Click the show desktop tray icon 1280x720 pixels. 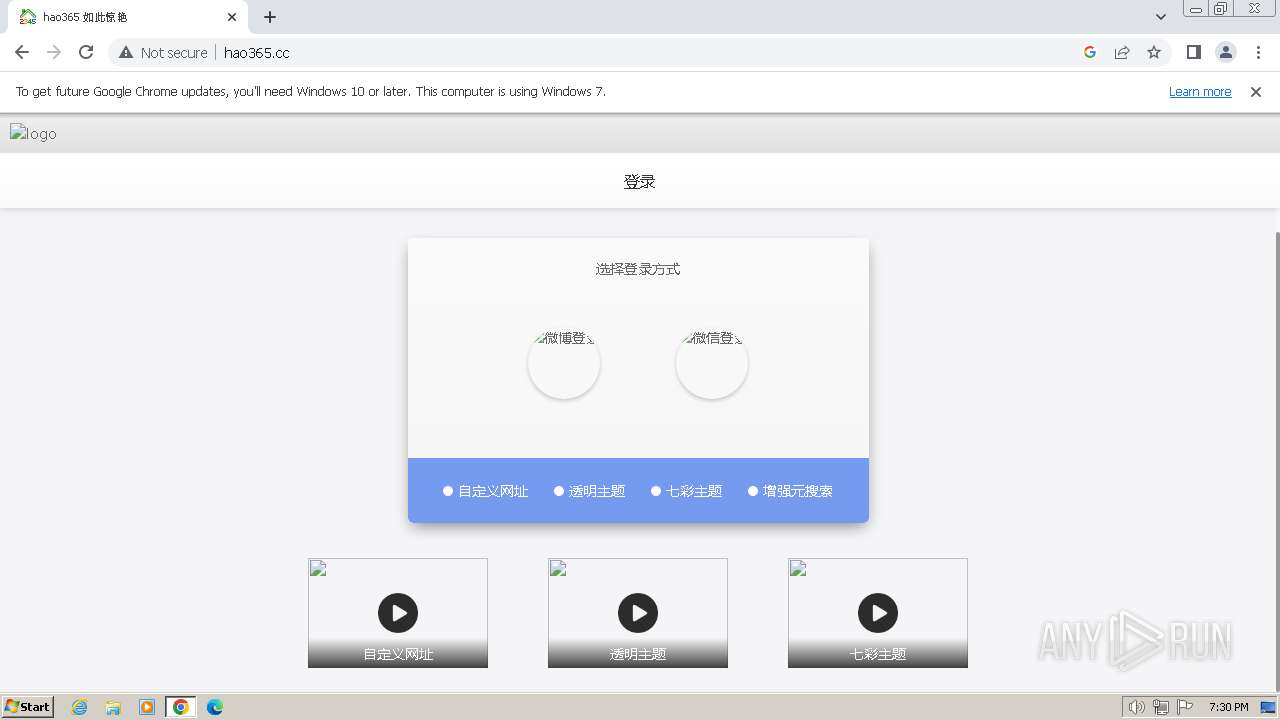tap(1269, 707)
